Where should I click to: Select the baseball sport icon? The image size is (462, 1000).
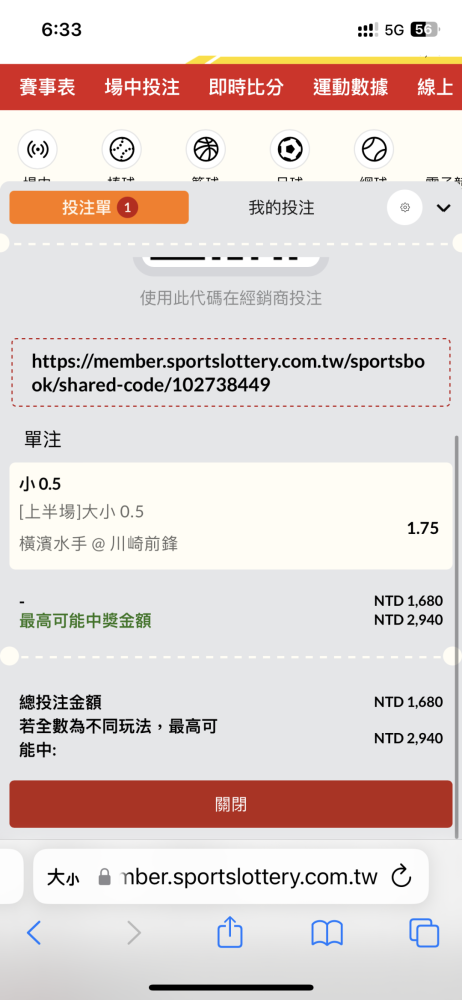pos(121,149)
